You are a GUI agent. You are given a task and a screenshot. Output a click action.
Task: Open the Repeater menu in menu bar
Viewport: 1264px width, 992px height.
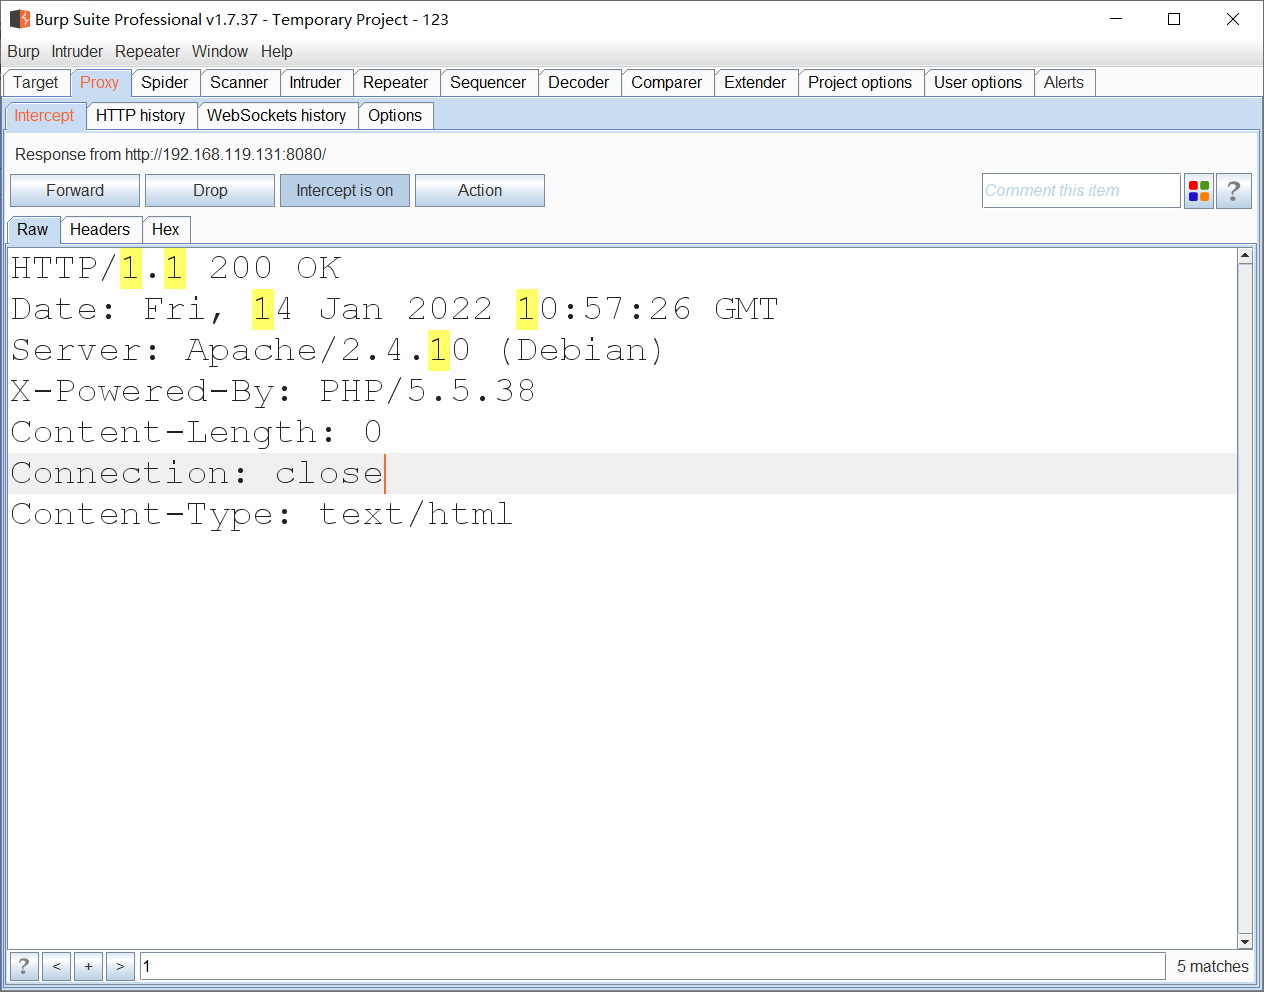coord(147,52)
